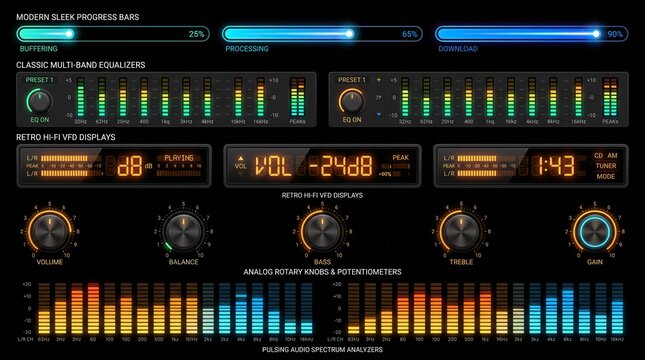
Task: Click the 1:43 time readout
Action: click(557, 166)
